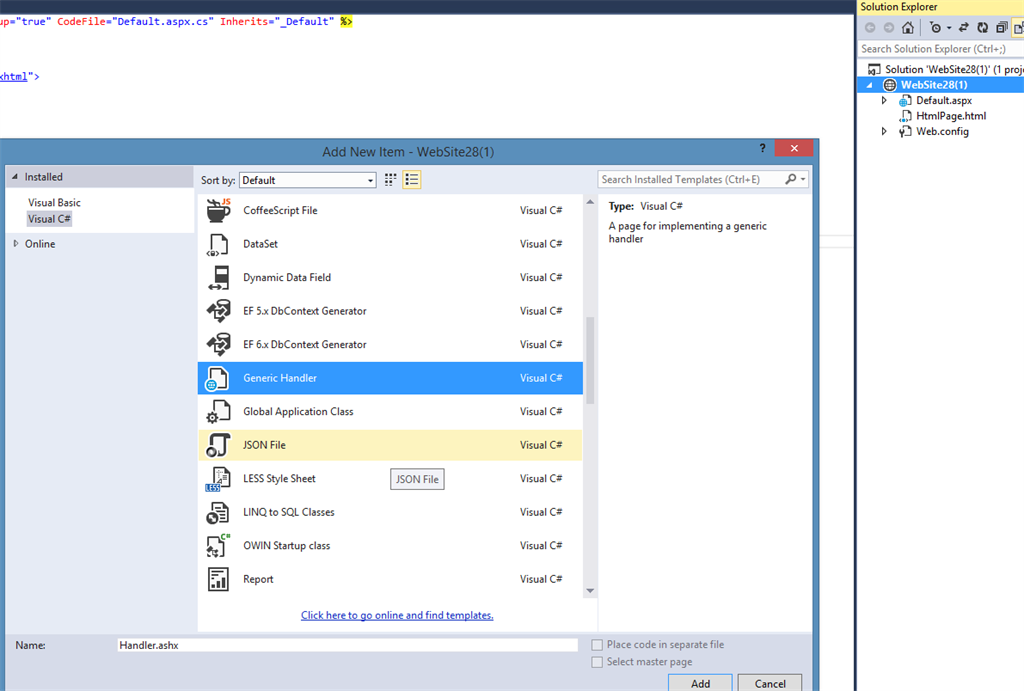
Task: Select the 'JSON File' template name
Action: 264,445
